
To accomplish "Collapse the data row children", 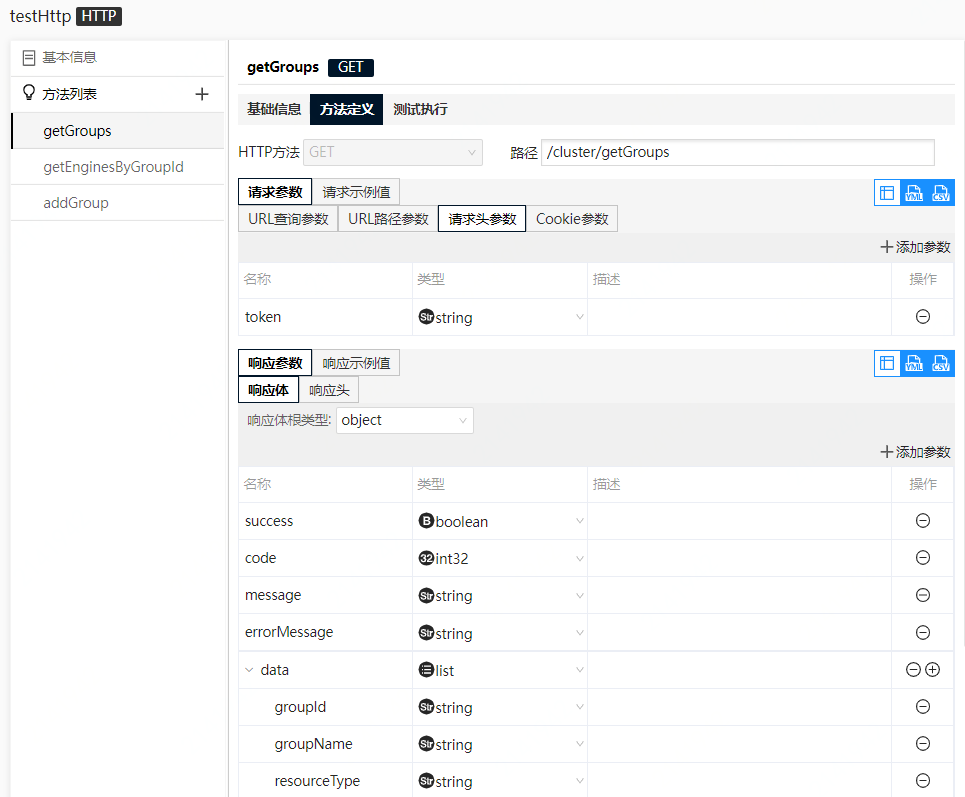I will click(249, 670).
